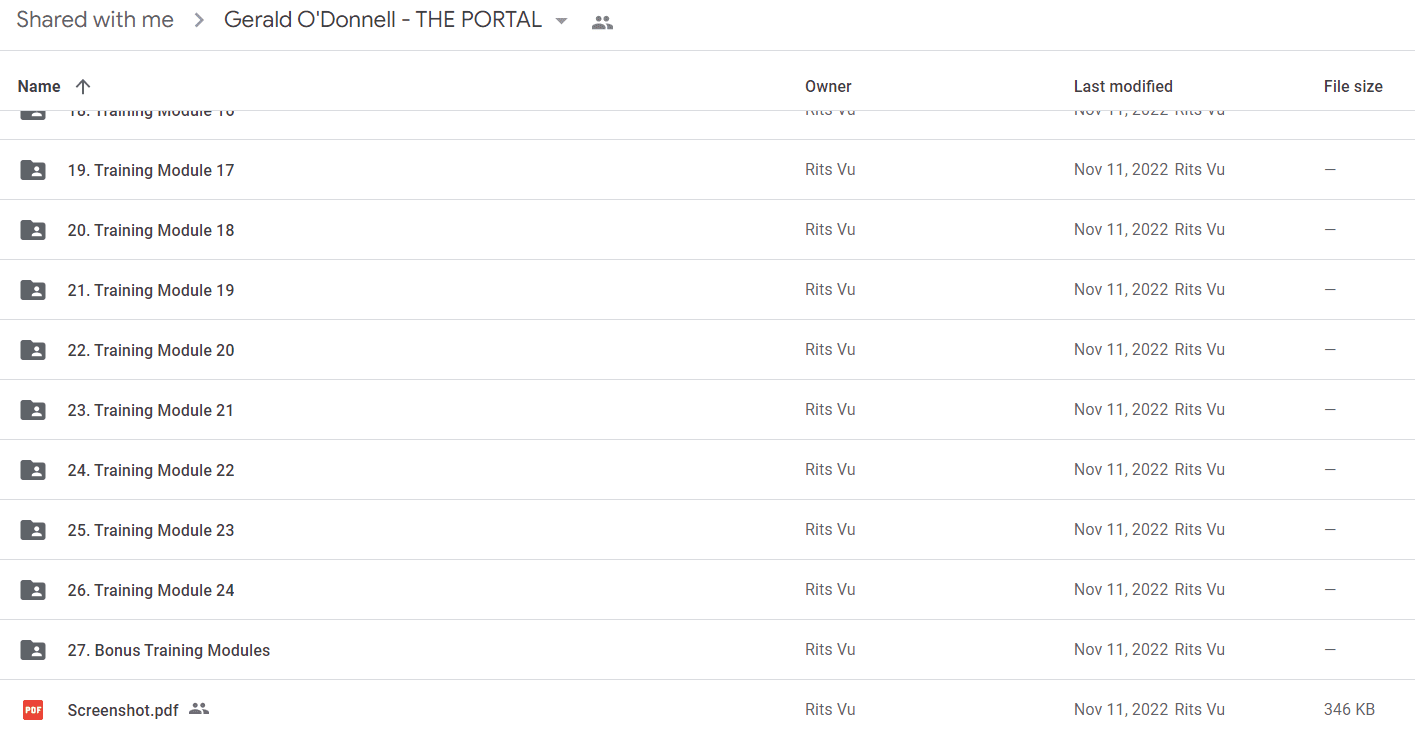
Task: Select 20. Training Module 18 folder name
Action: [x=151, y=230]
